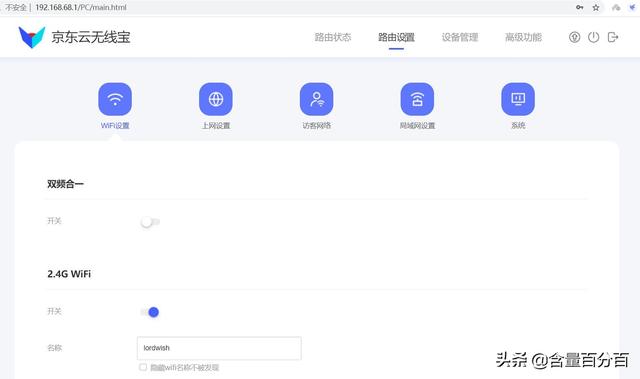Open the 系统 monitor icon
The image size is (640, 379).
(518, 99)
